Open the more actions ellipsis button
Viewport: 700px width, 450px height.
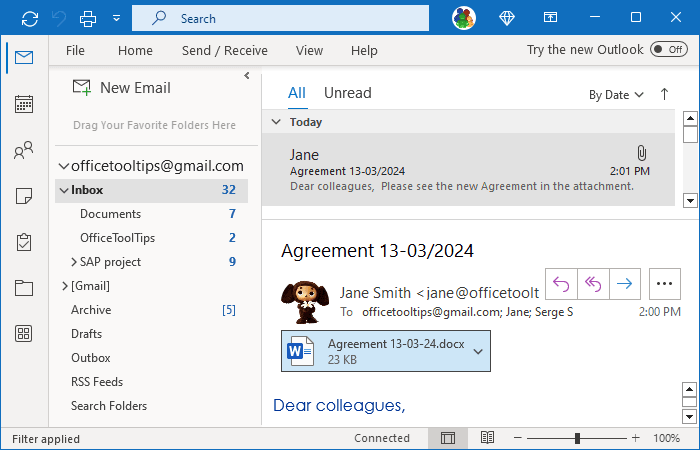coord(664,284)
